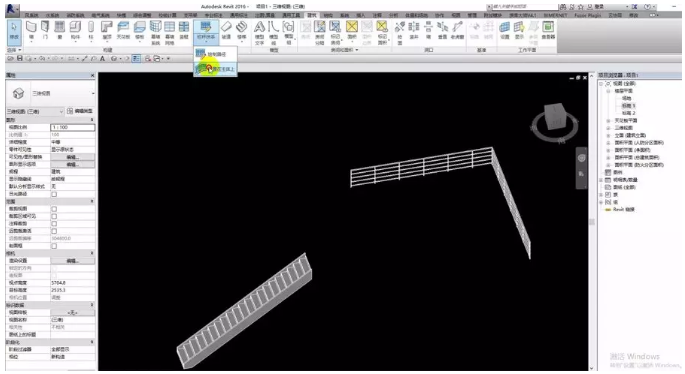685x374 pixels.
Task: Toggle the 剖面框 checkbox
Action: point(54,246)
